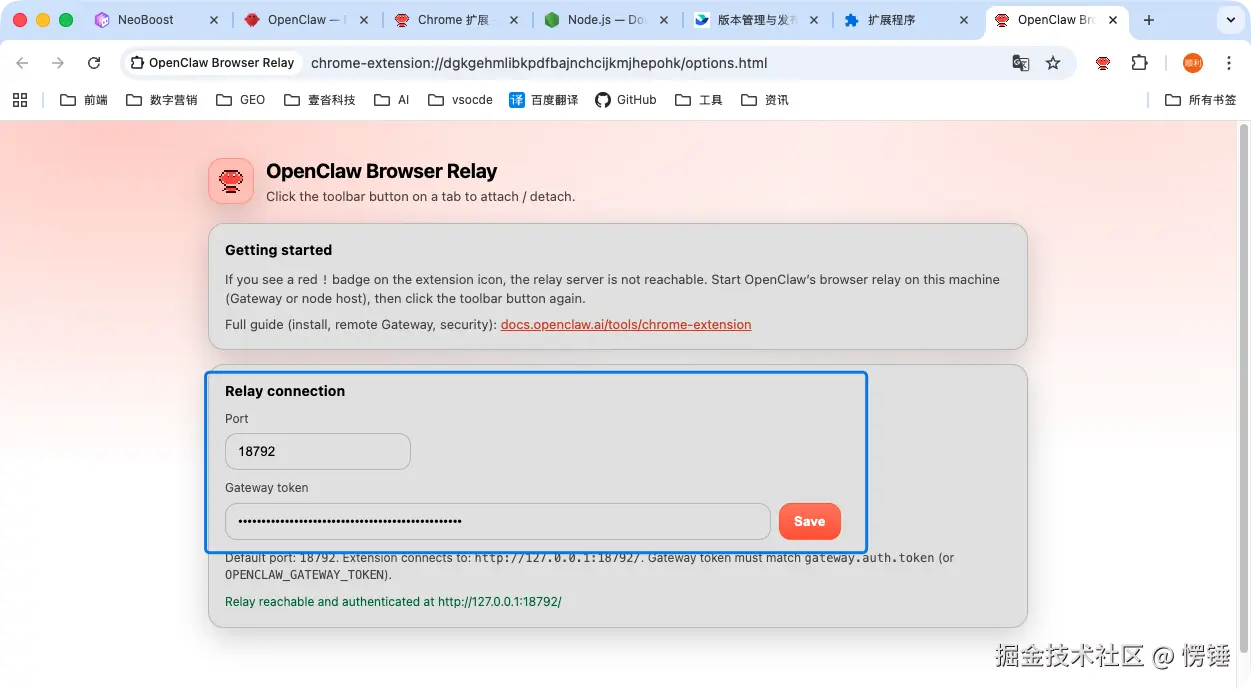This screenshot has width=1251, height=690.
Task: Click the Relay connection heading
Action: [x=285, y=391]
